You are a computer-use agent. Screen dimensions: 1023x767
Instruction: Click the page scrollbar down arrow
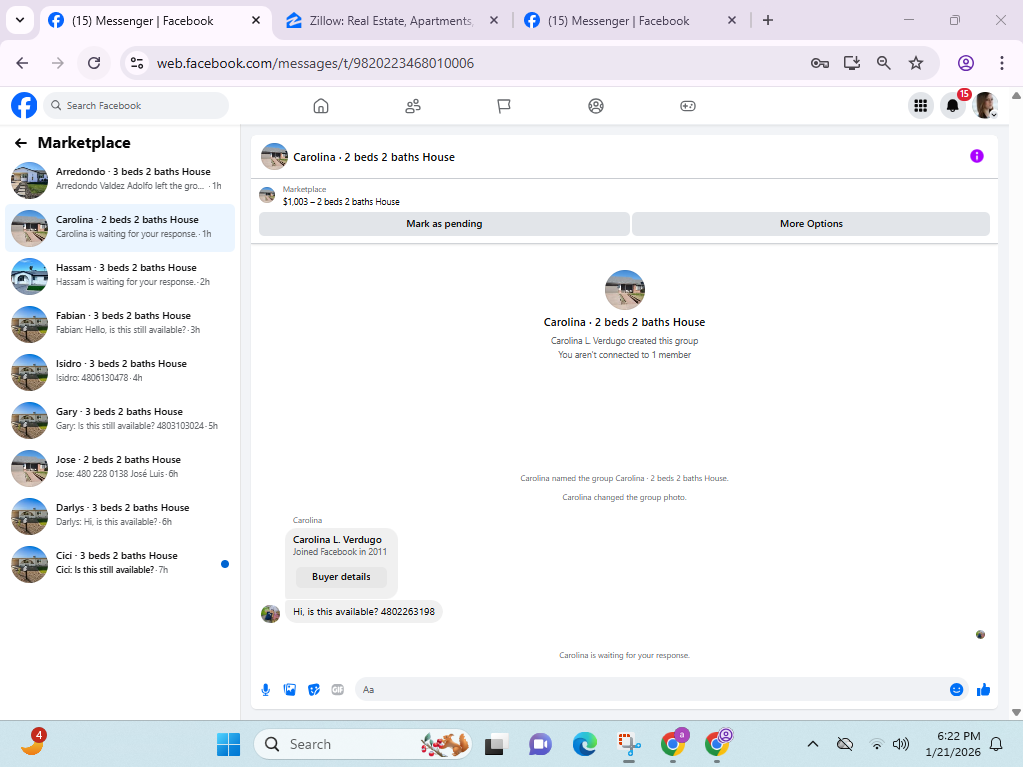coord(1016,713)
